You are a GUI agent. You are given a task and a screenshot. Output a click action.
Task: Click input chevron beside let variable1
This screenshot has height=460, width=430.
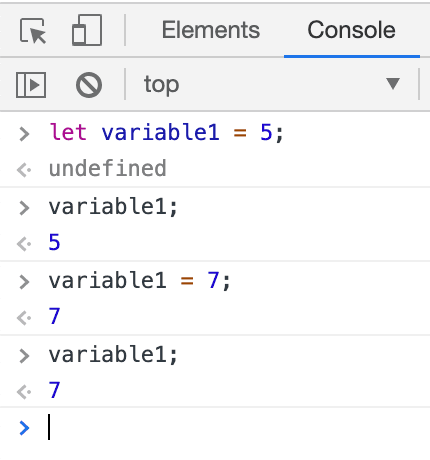(x=24, y=134)
